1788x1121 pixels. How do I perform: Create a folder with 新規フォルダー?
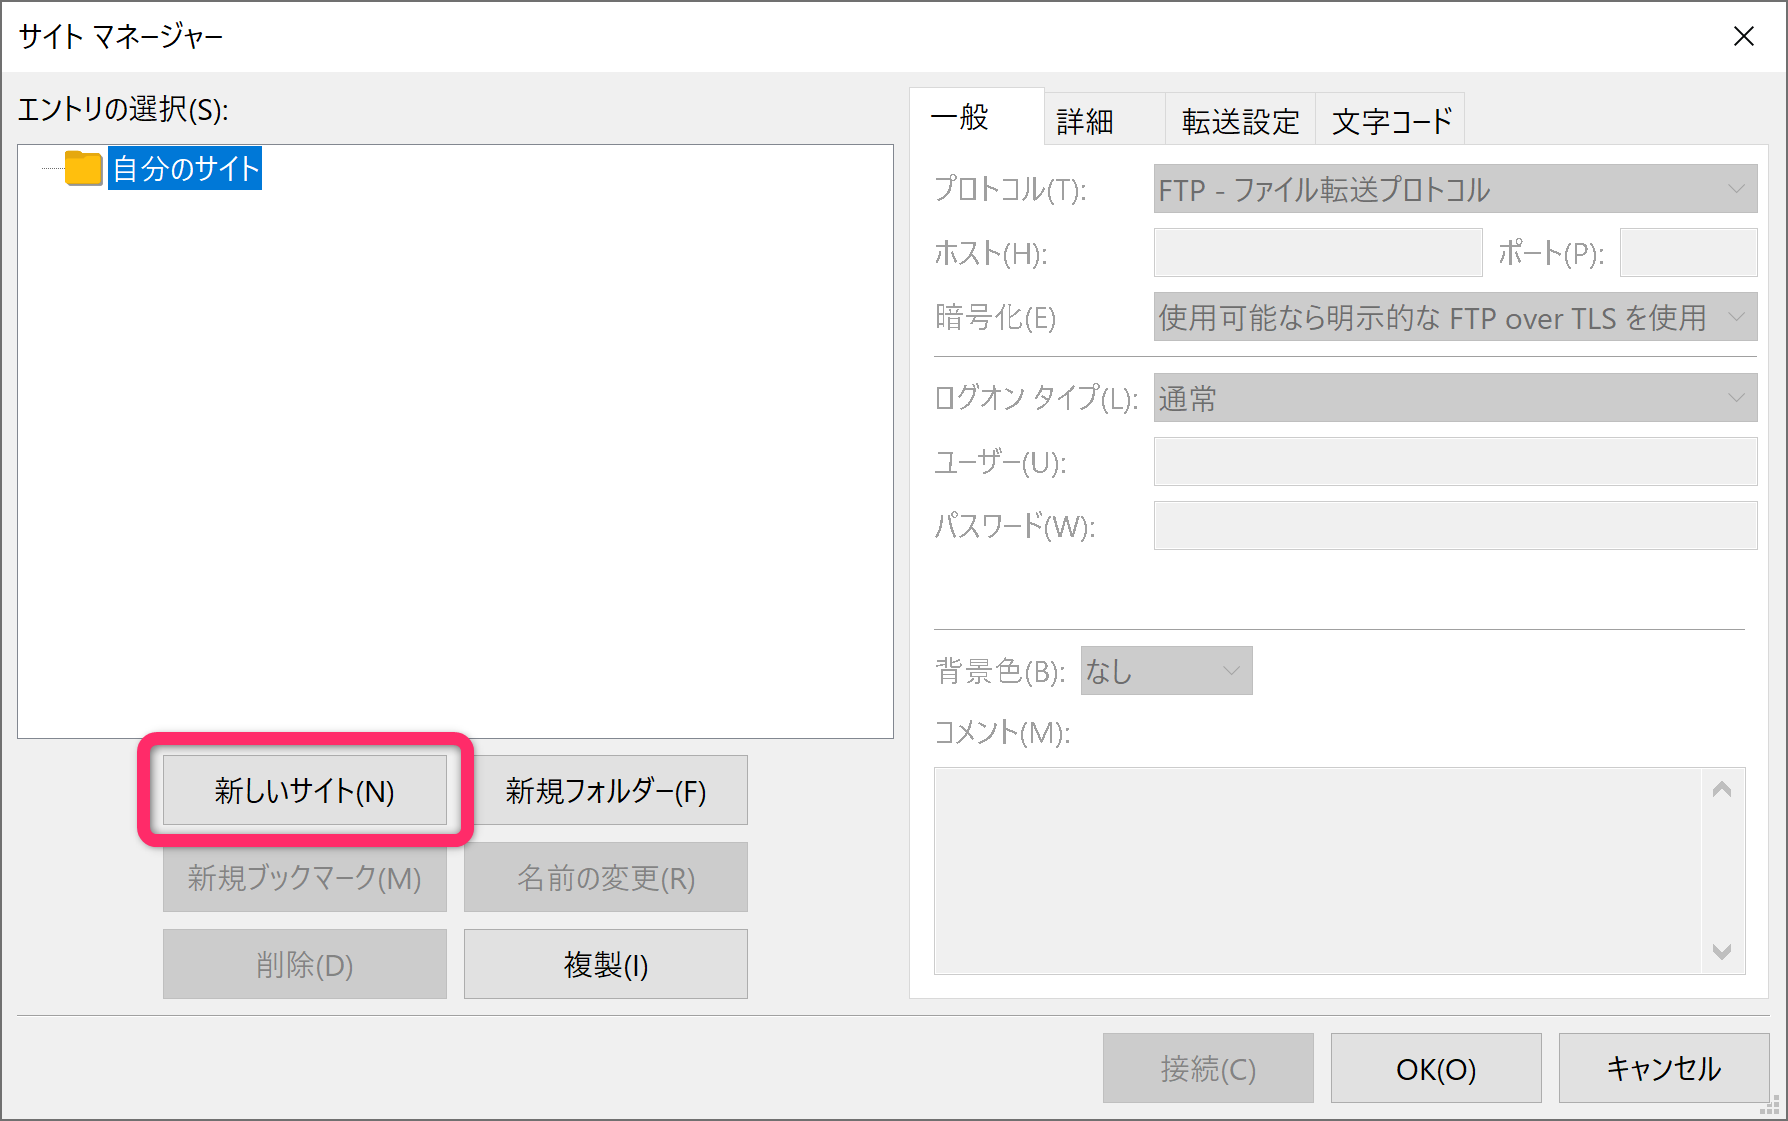point(605,790)
